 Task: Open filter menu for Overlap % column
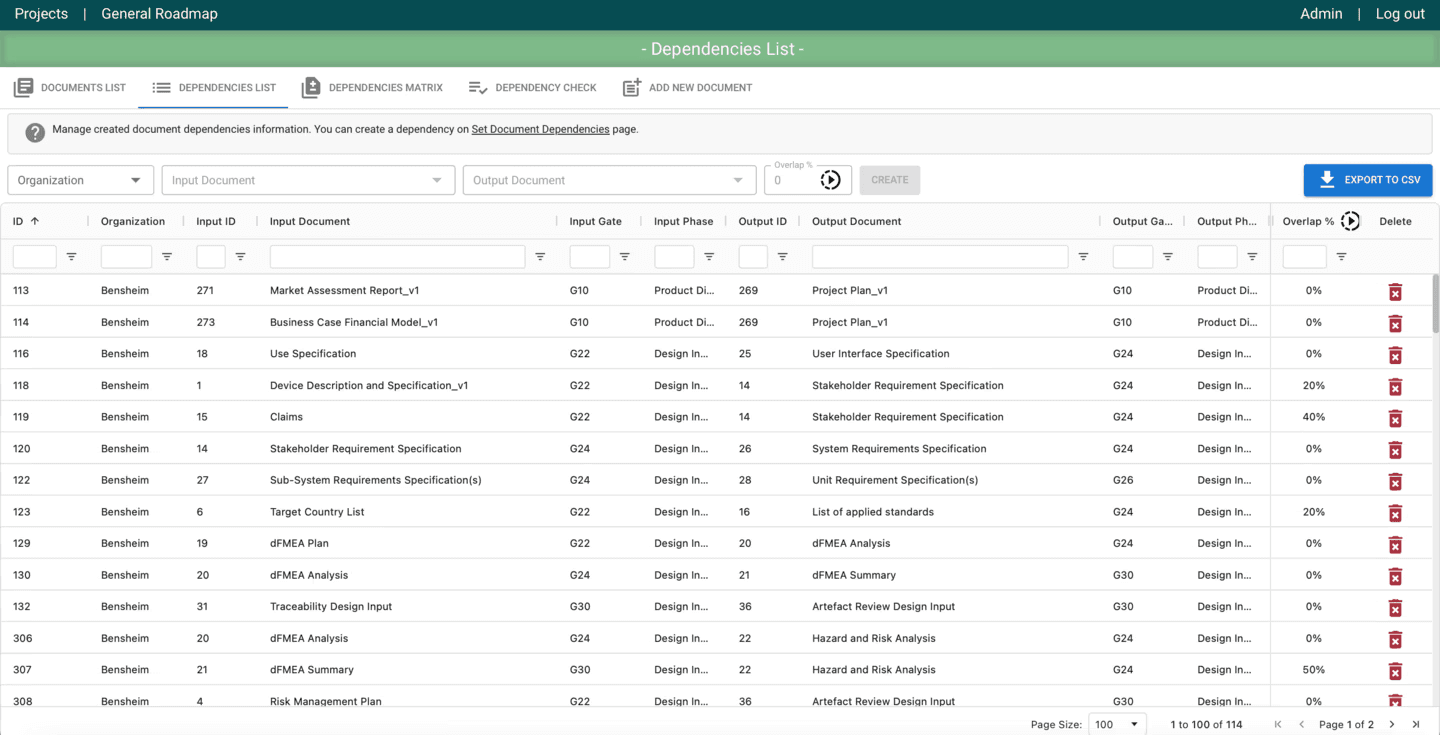pyautogui.click(x=1341, y=257)
